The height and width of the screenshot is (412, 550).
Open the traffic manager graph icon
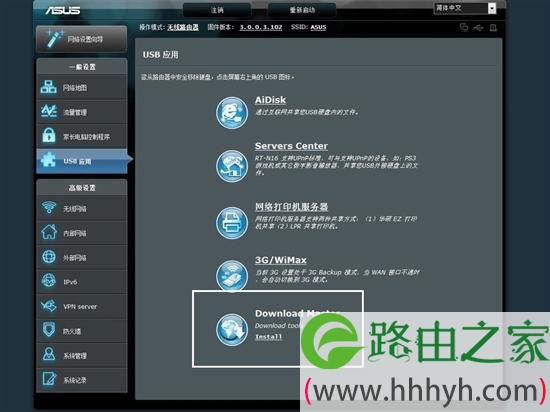(48, 112)
